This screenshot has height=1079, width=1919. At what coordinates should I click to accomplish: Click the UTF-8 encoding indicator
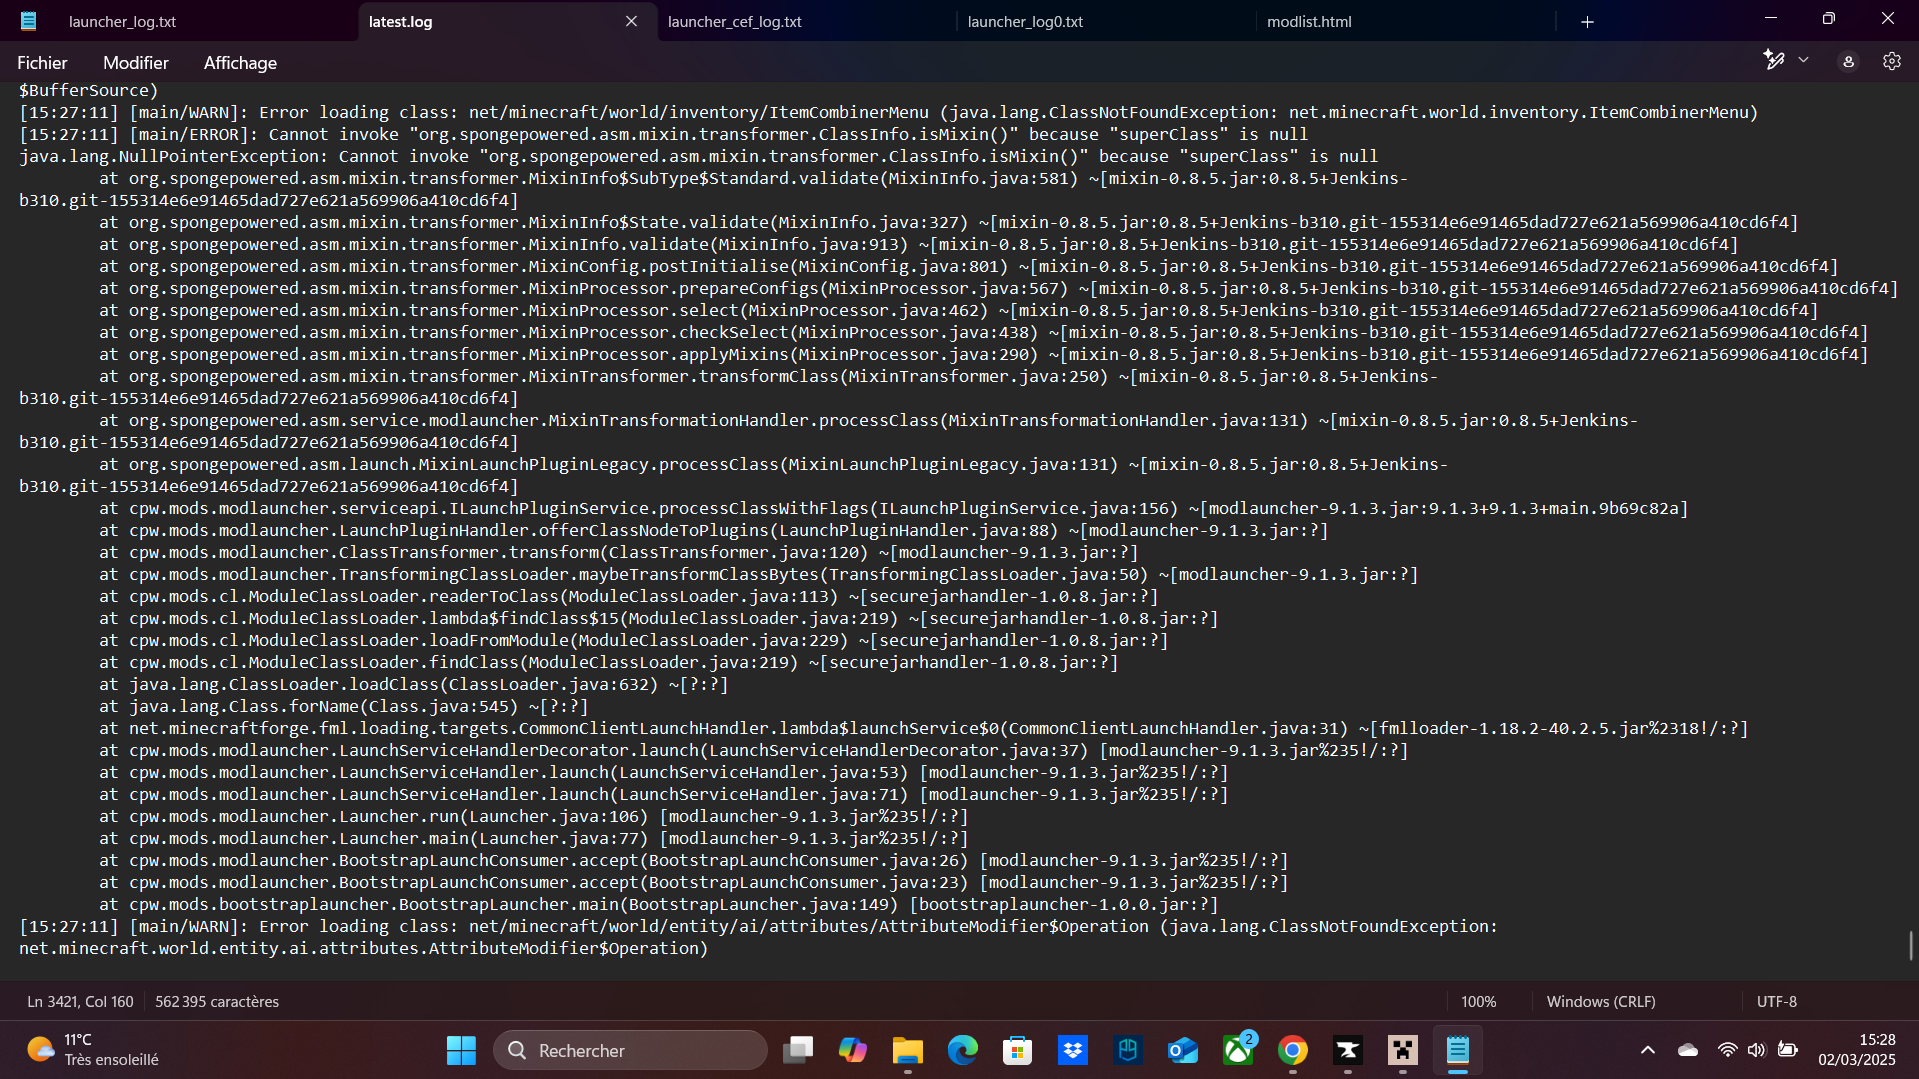(x=1776, y=1001)
